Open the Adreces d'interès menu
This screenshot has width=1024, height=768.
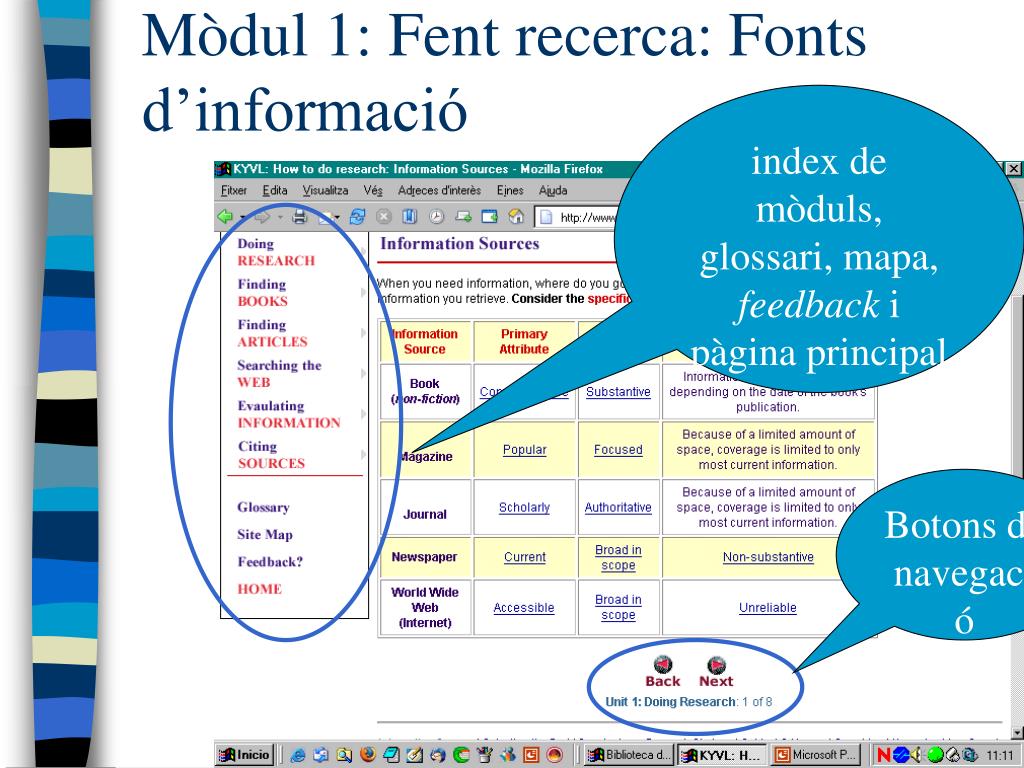click(x=440, y=191)
